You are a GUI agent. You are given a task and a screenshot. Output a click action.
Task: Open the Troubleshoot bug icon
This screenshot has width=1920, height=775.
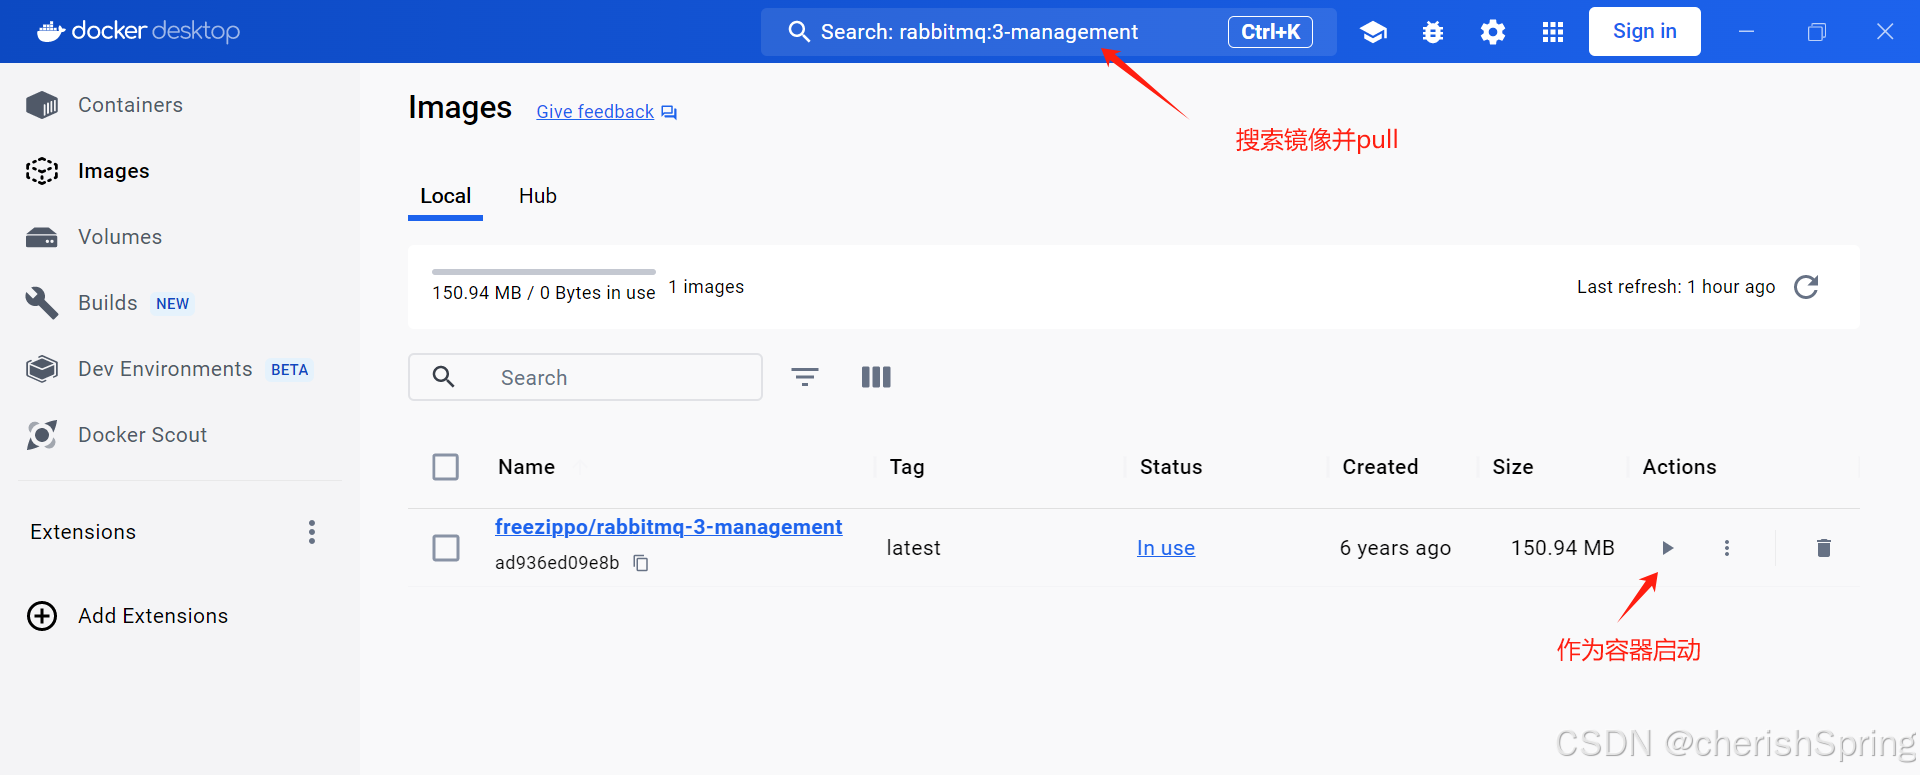[x=1433, y=32]
